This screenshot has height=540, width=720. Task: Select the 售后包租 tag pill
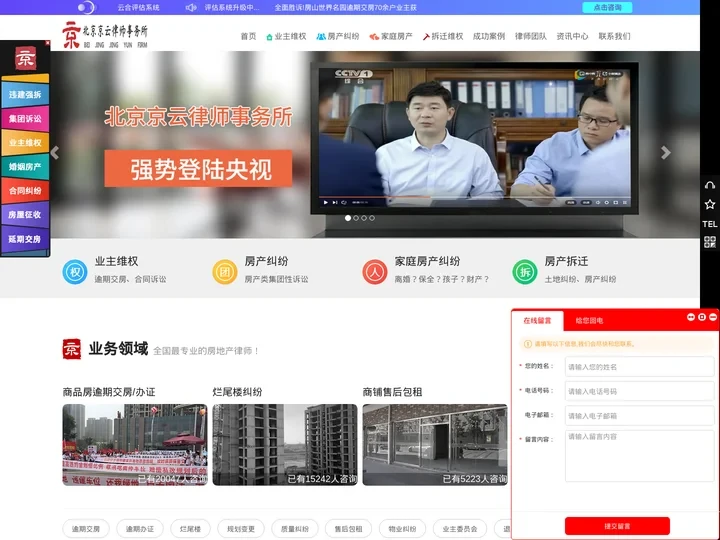(349, 529)
